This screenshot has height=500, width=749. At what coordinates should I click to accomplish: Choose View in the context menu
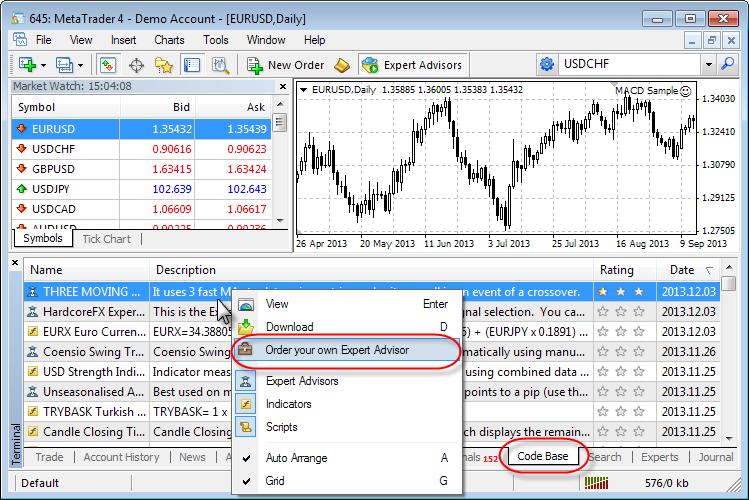tap(347, 304)
